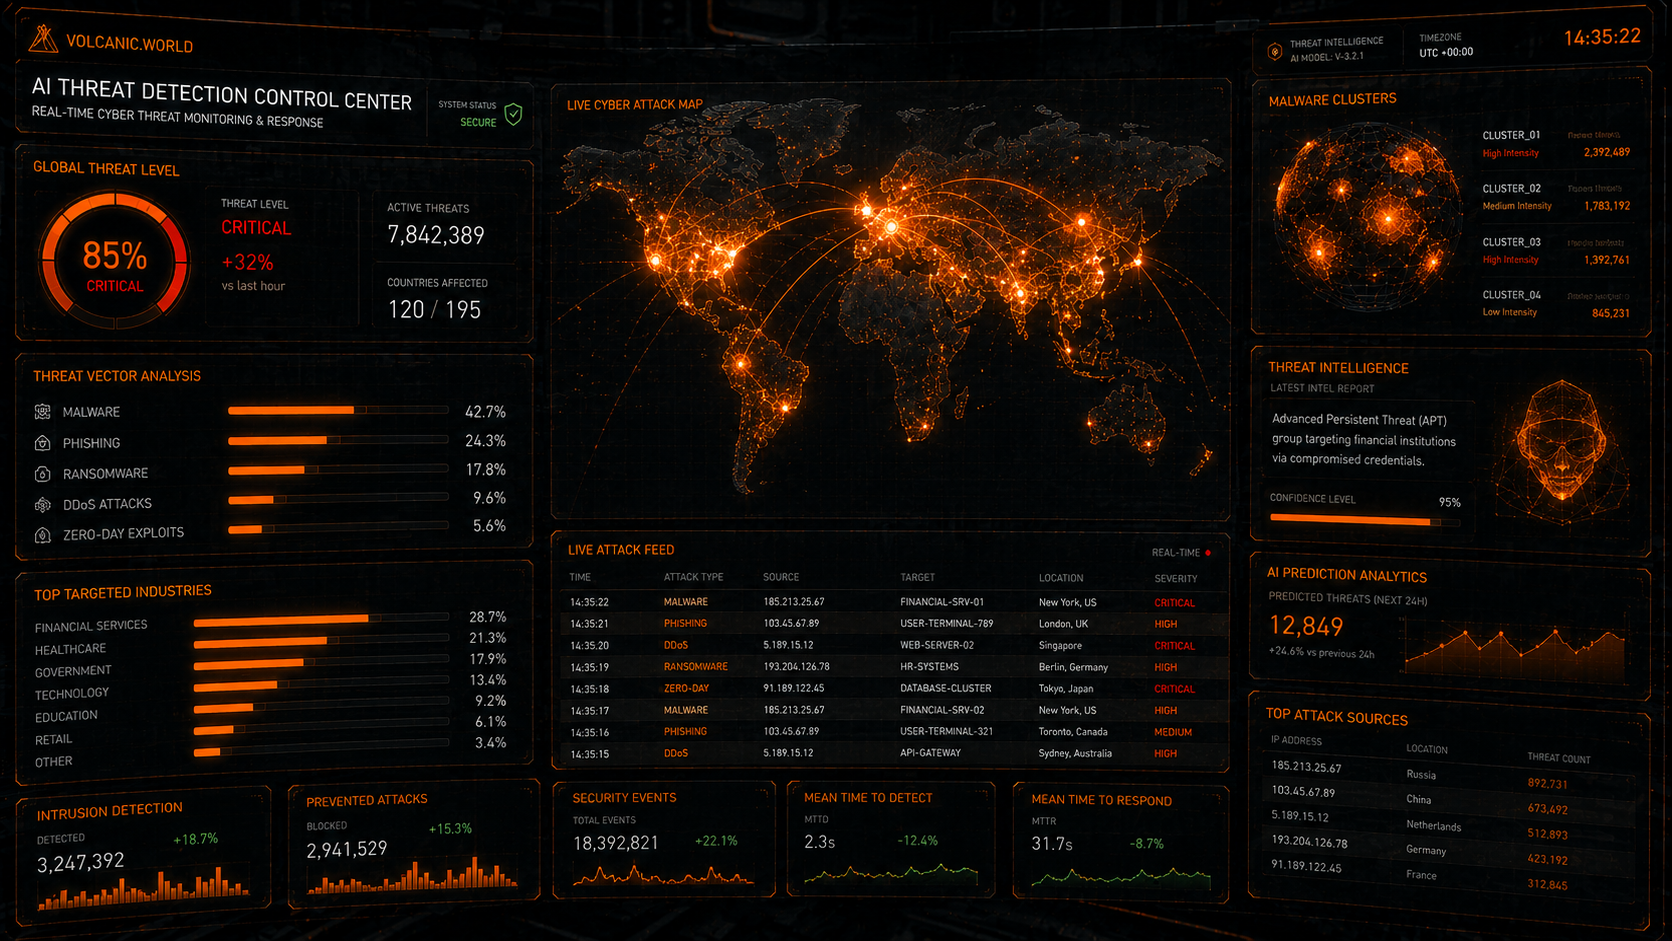Viewport: 1672px width, 941px height.
Task: Click the Healthcare industry row
Action: 270,642
